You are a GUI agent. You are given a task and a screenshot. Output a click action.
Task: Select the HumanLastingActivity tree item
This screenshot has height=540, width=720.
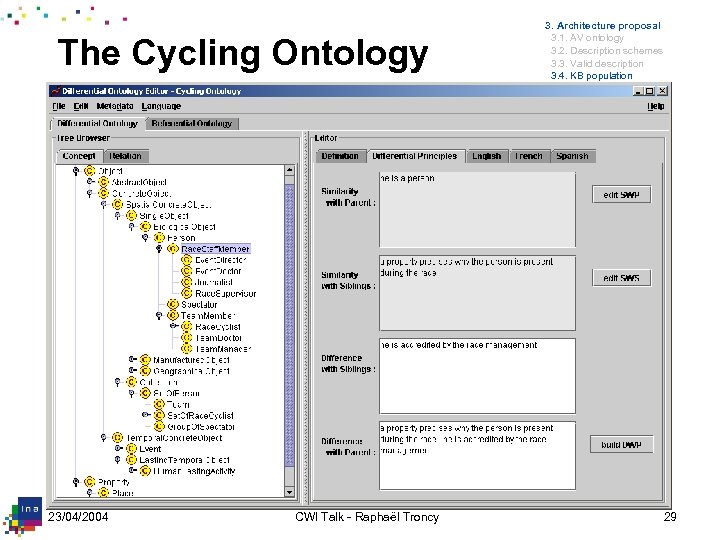pos(194,471)
